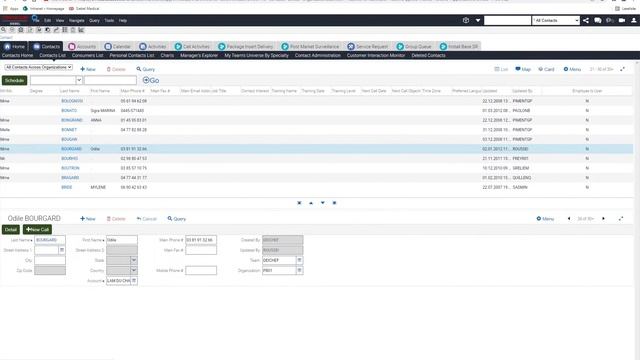Click the search value input beside Go
This screenshot has width=640, height=360.
pyautogui.click(x=111, y=80)
